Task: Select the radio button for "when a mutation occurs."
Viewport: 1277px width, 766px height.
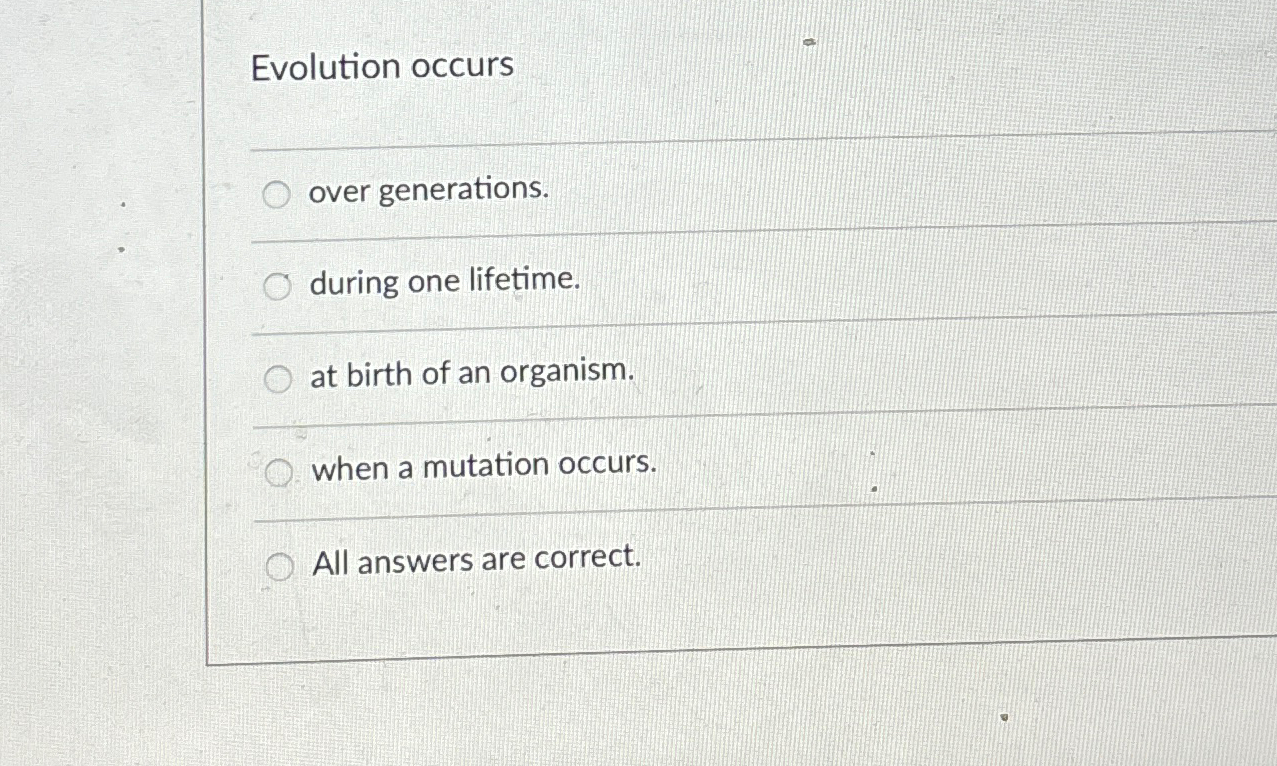Action: [278, 470]
